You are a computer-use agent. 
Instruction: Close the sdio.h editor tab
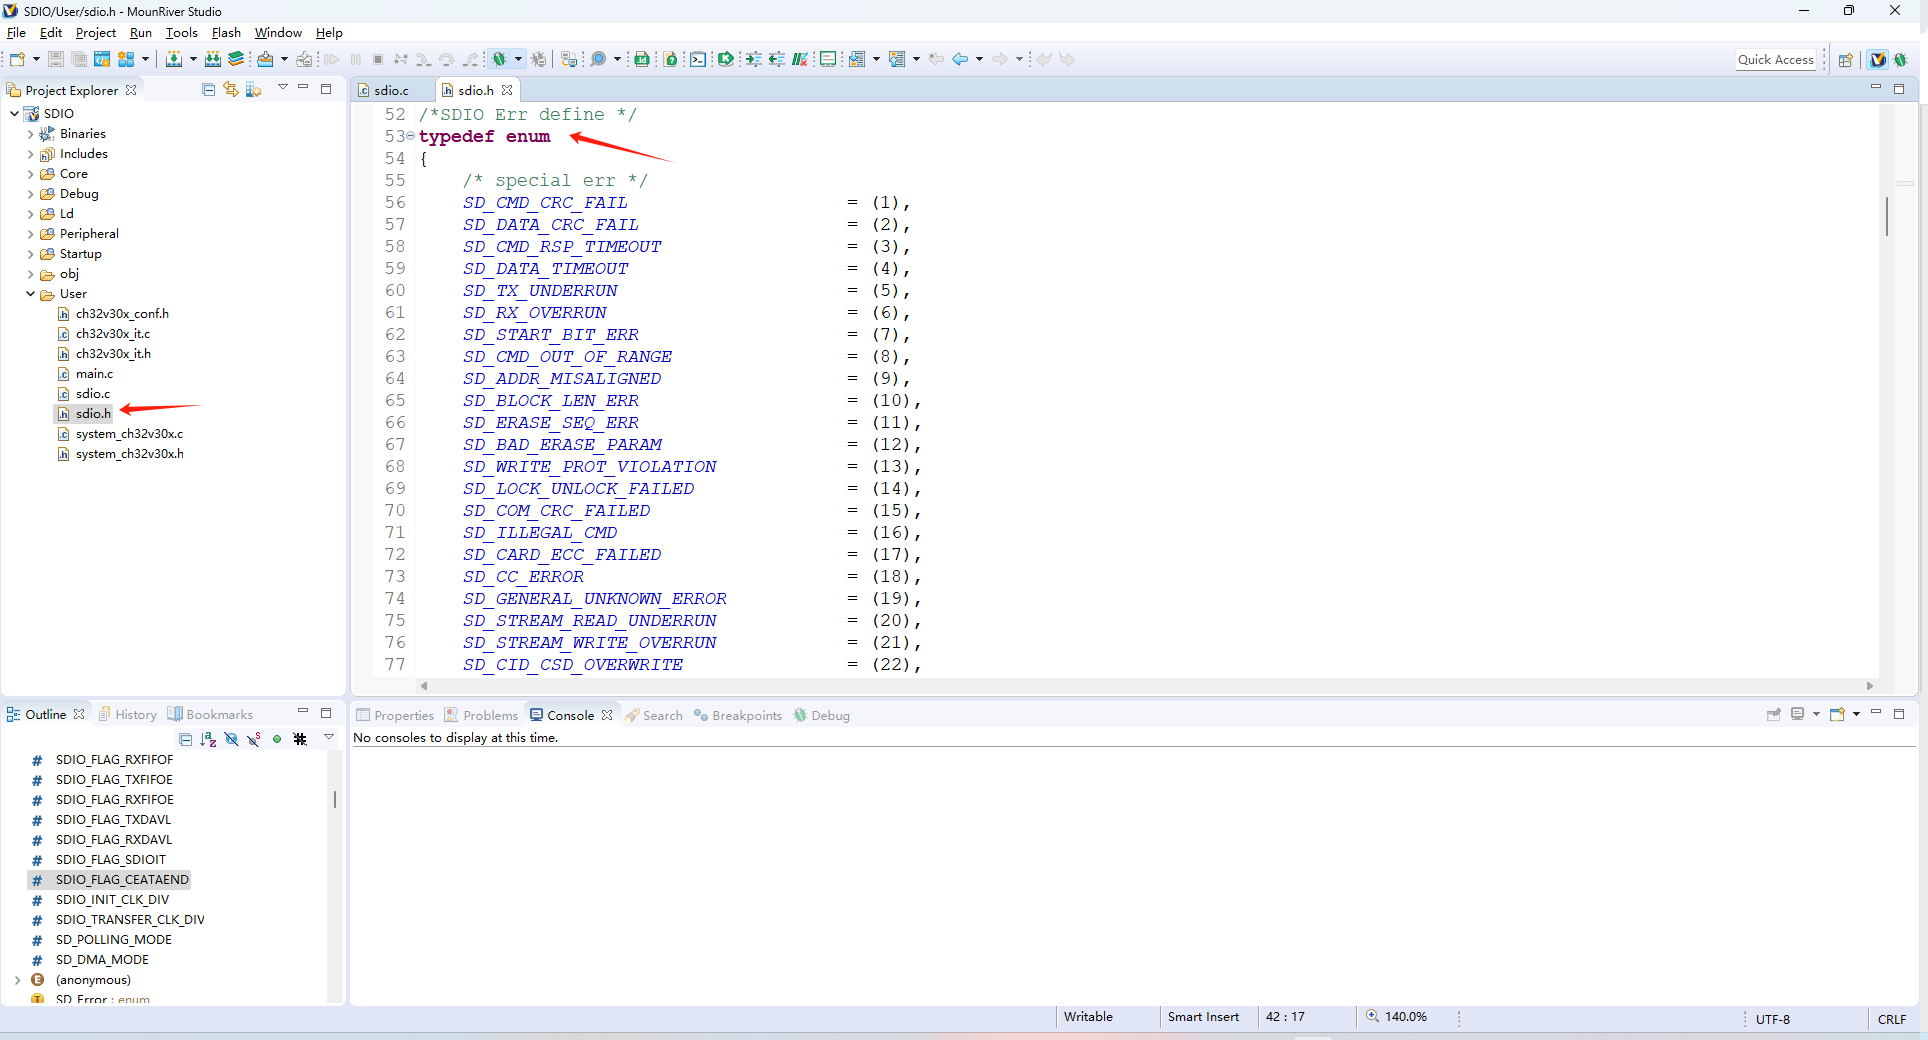(x=507, y=90)
